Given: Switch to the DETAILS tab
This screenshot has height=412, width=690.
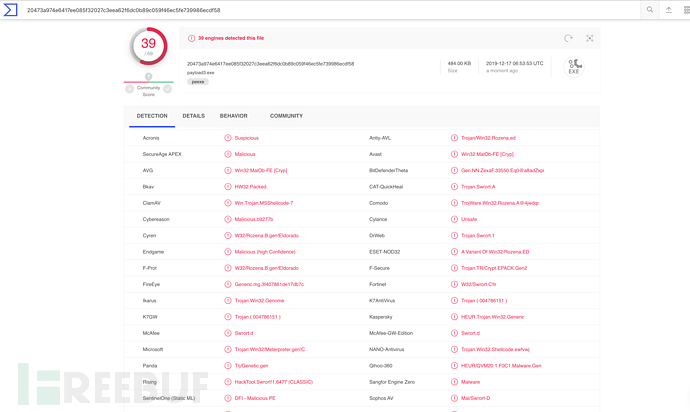Looking at the screenshot, I should 194,116.
